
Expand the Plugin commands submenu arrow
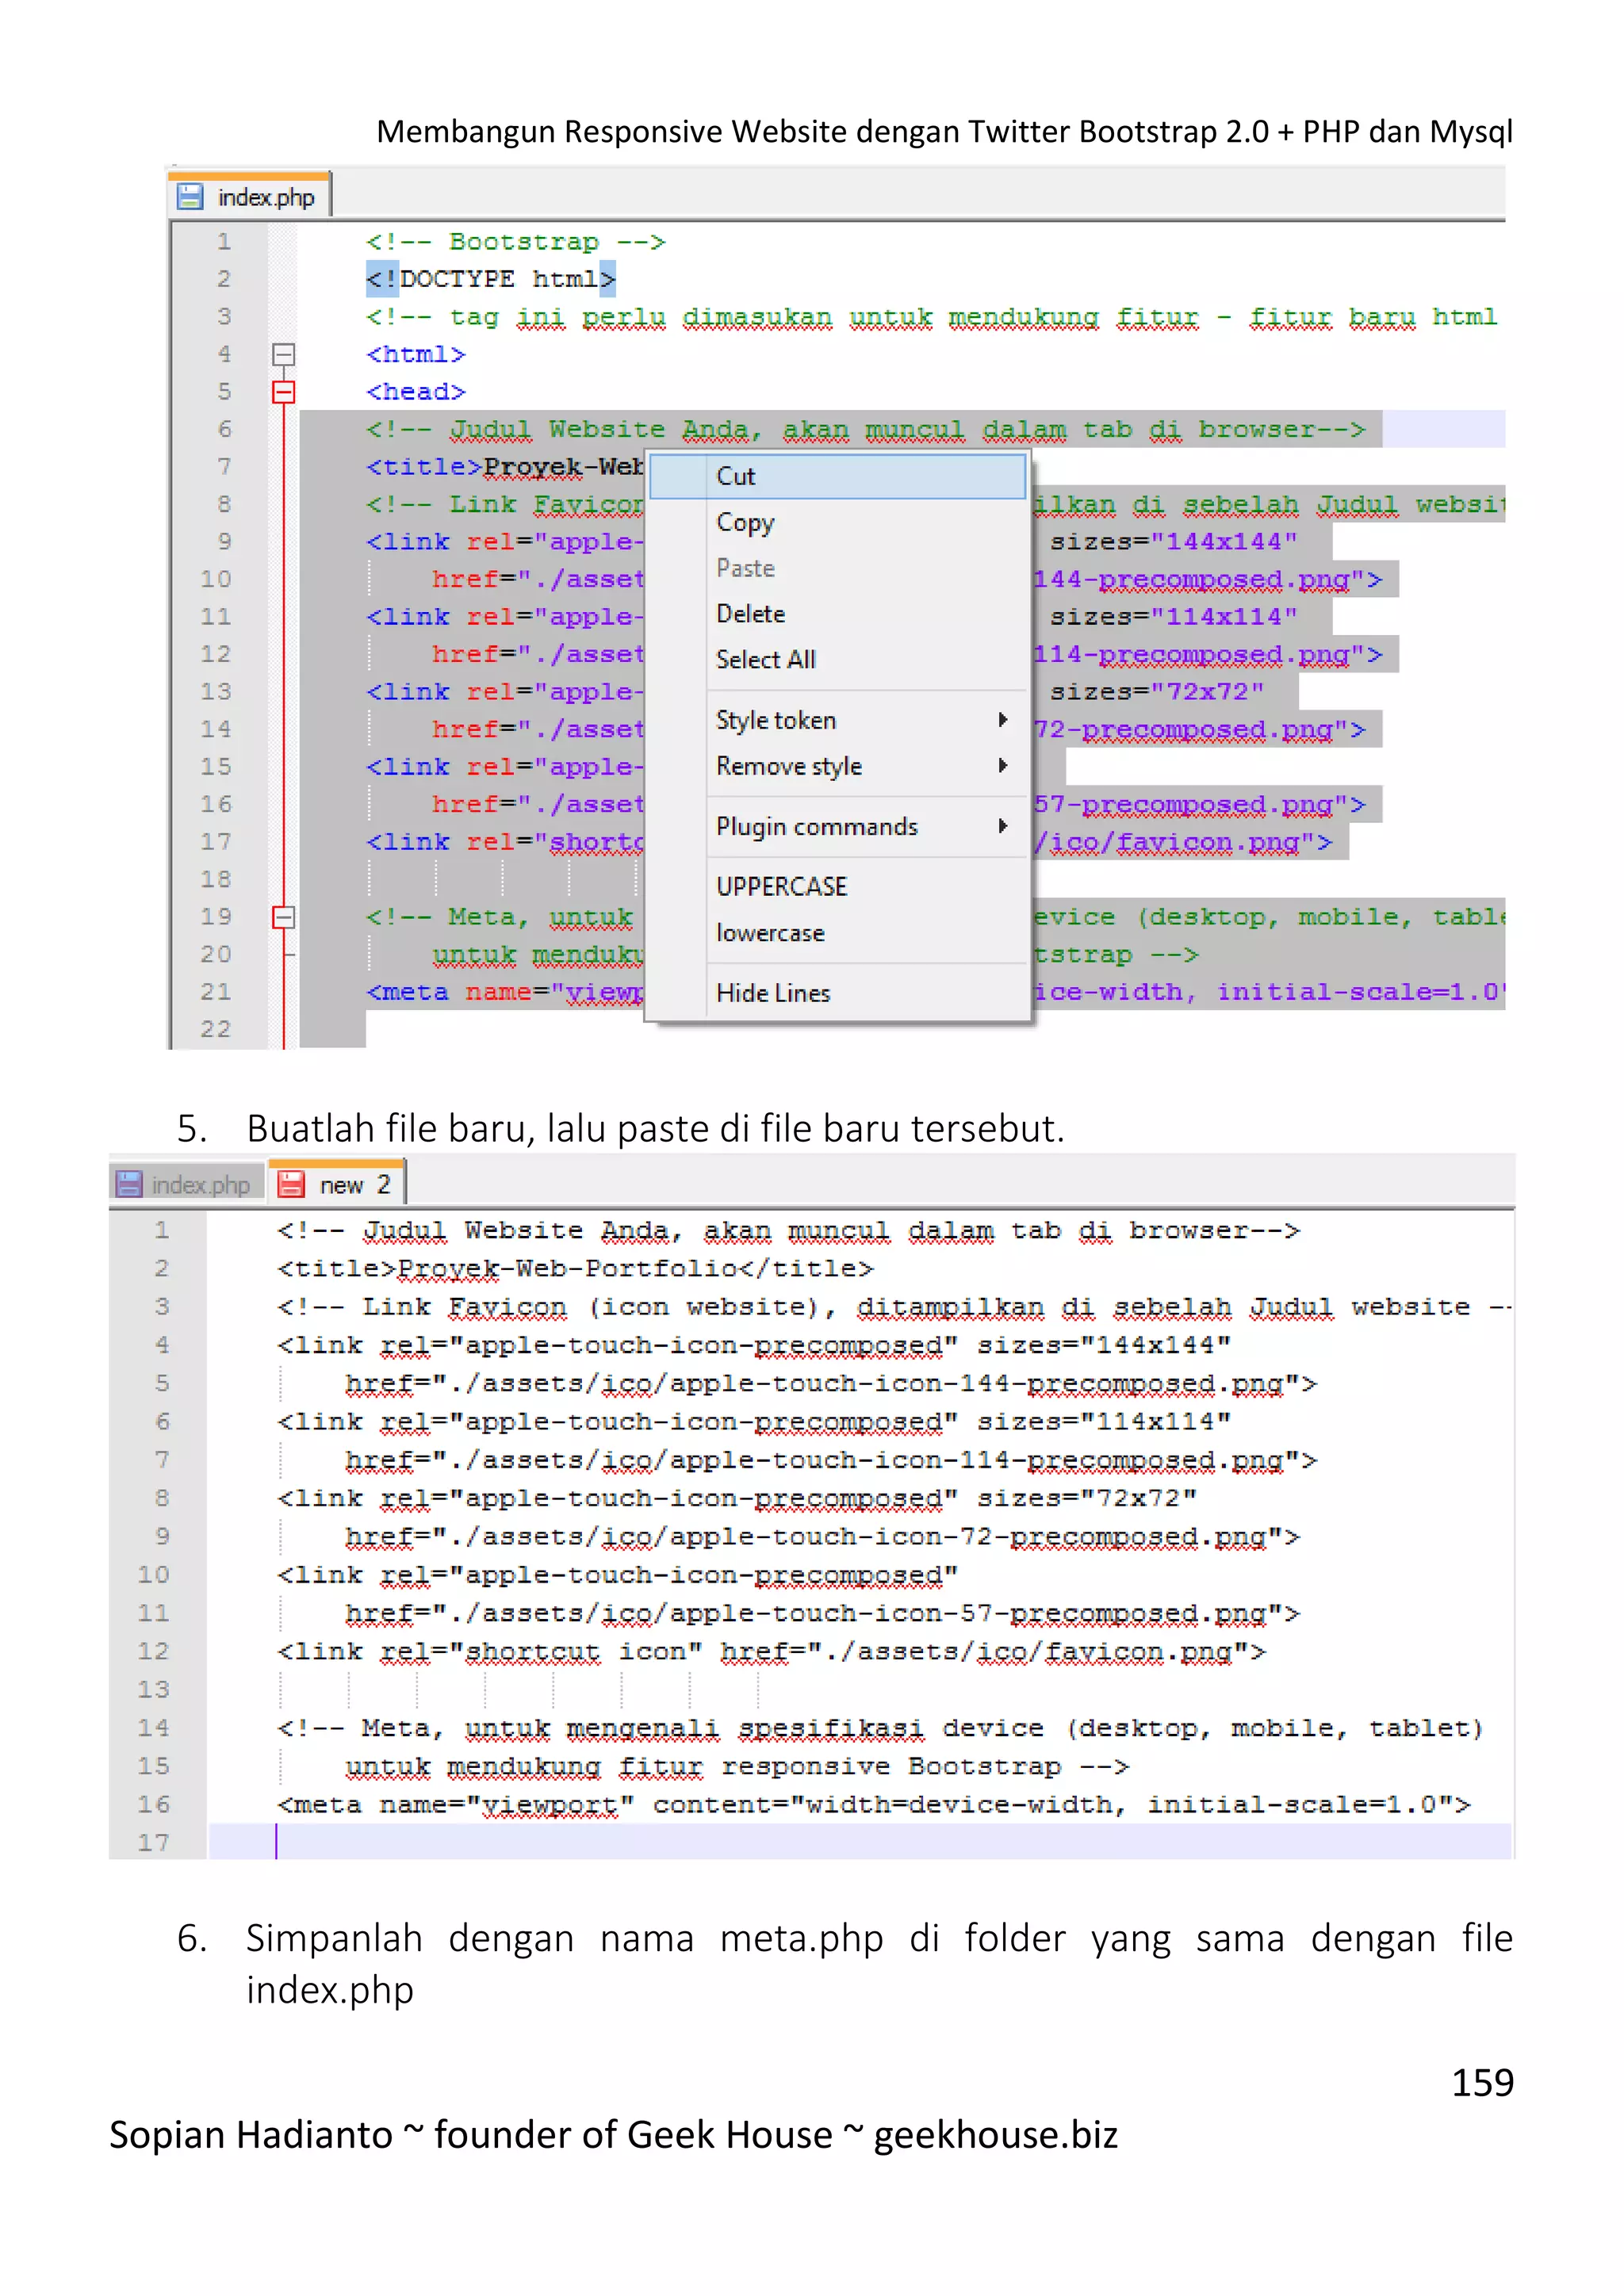[1002, 826]
